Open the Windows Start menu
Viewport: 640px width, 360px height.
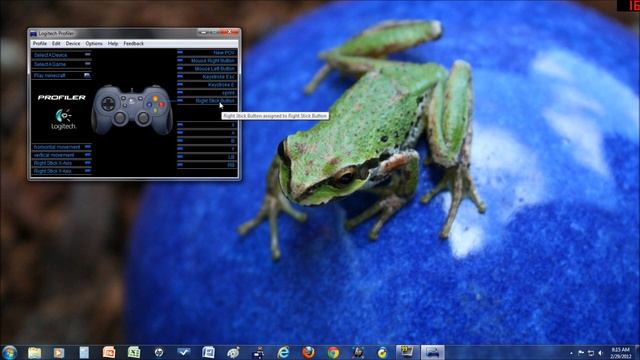[x=9, y=352]
